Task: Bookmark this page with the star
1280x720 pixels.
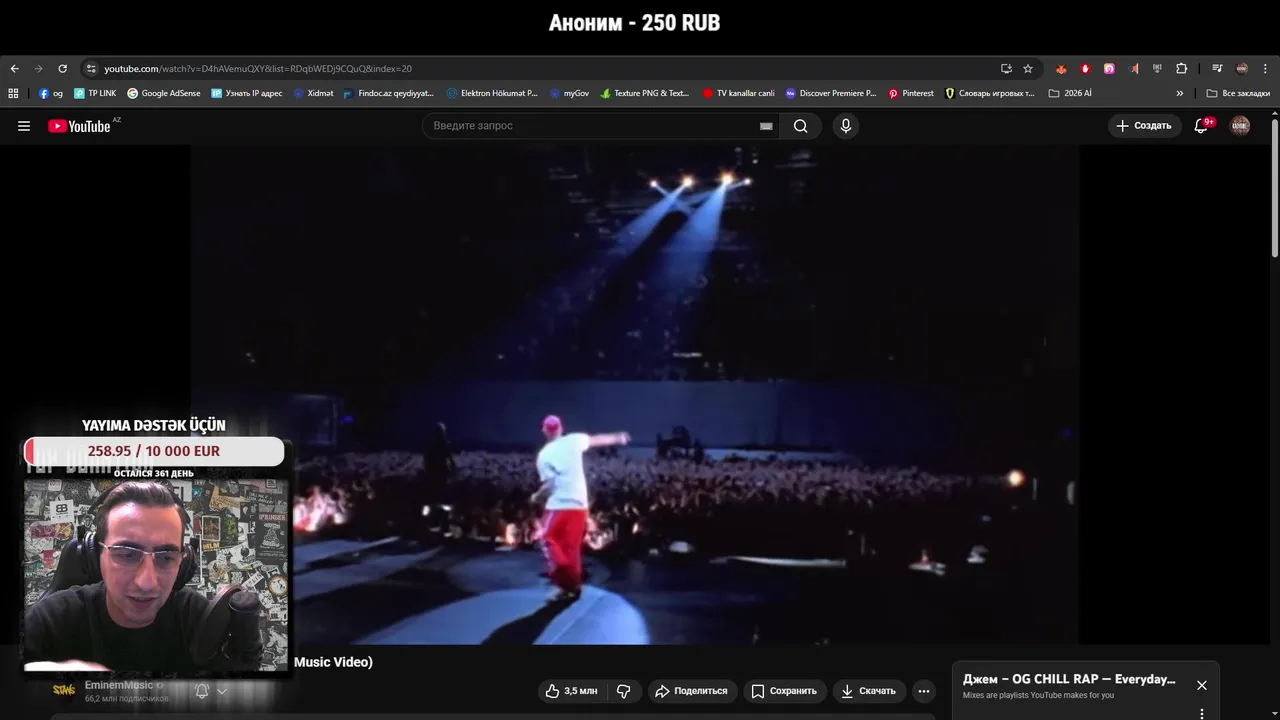Action: tap(1028, 69)
